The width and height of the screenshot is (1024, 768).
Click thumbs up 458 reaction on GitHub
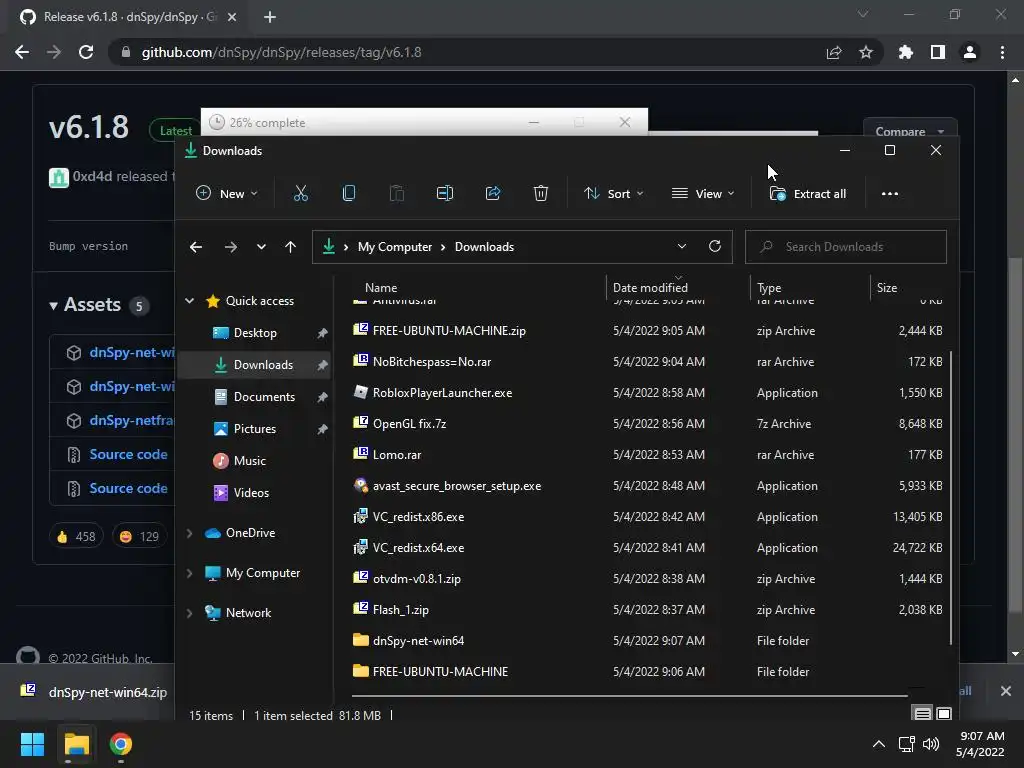click(76, 536)
